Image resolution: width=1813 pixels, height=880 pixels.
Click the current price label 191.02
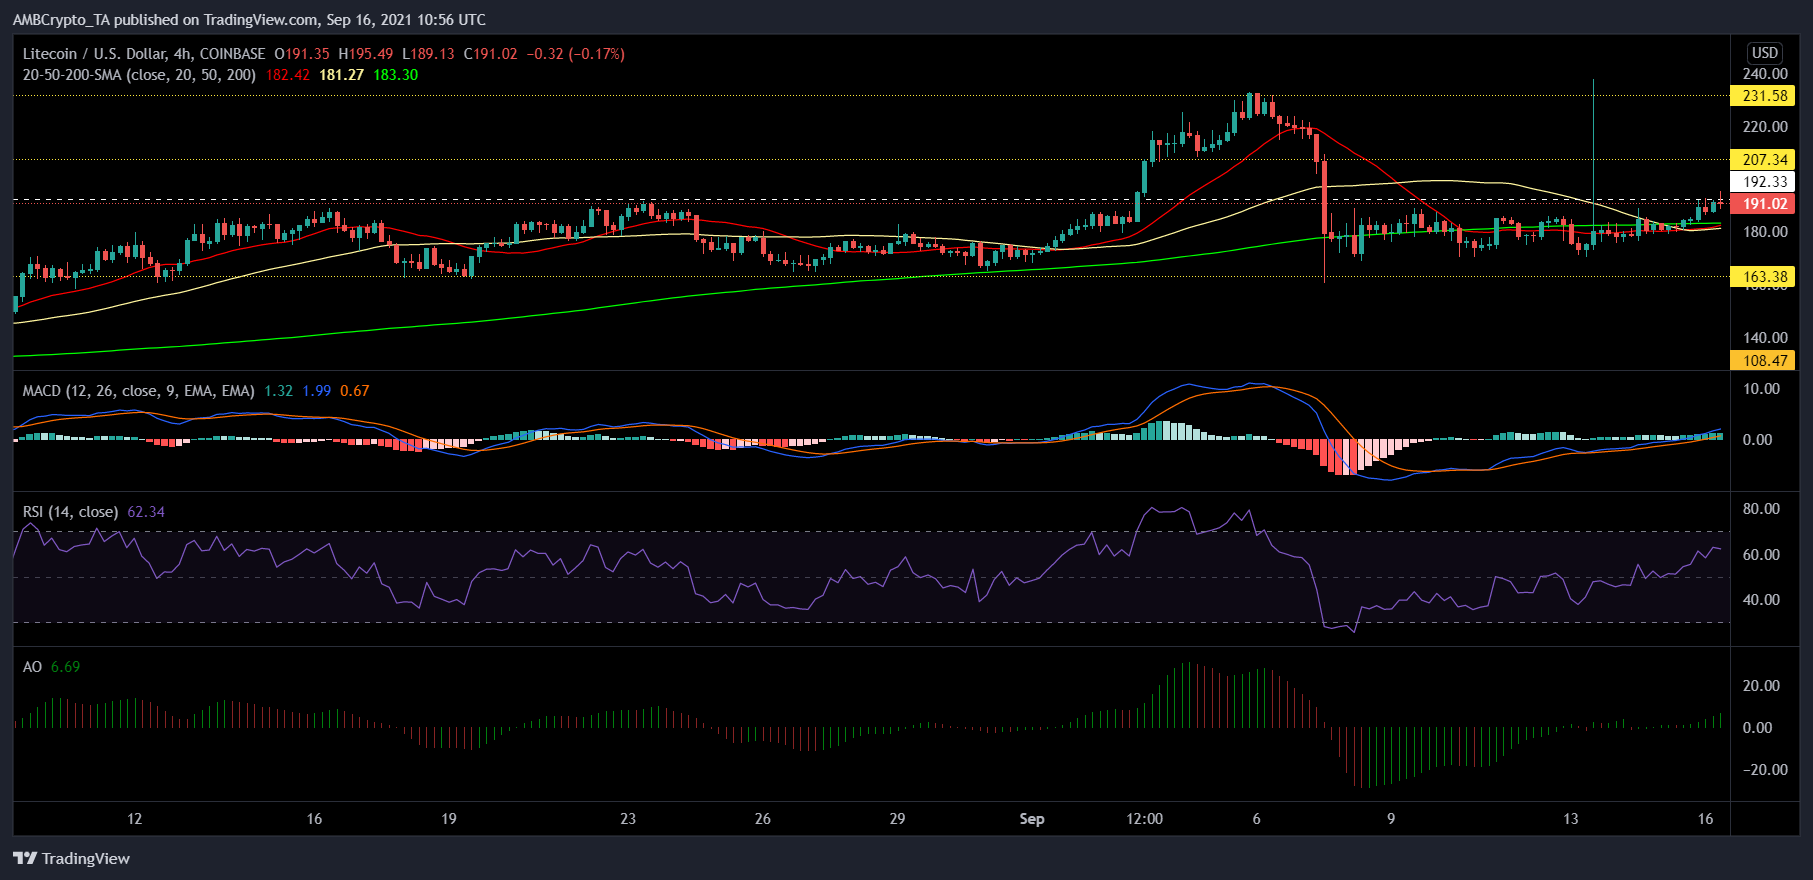tap(1763, 204)
